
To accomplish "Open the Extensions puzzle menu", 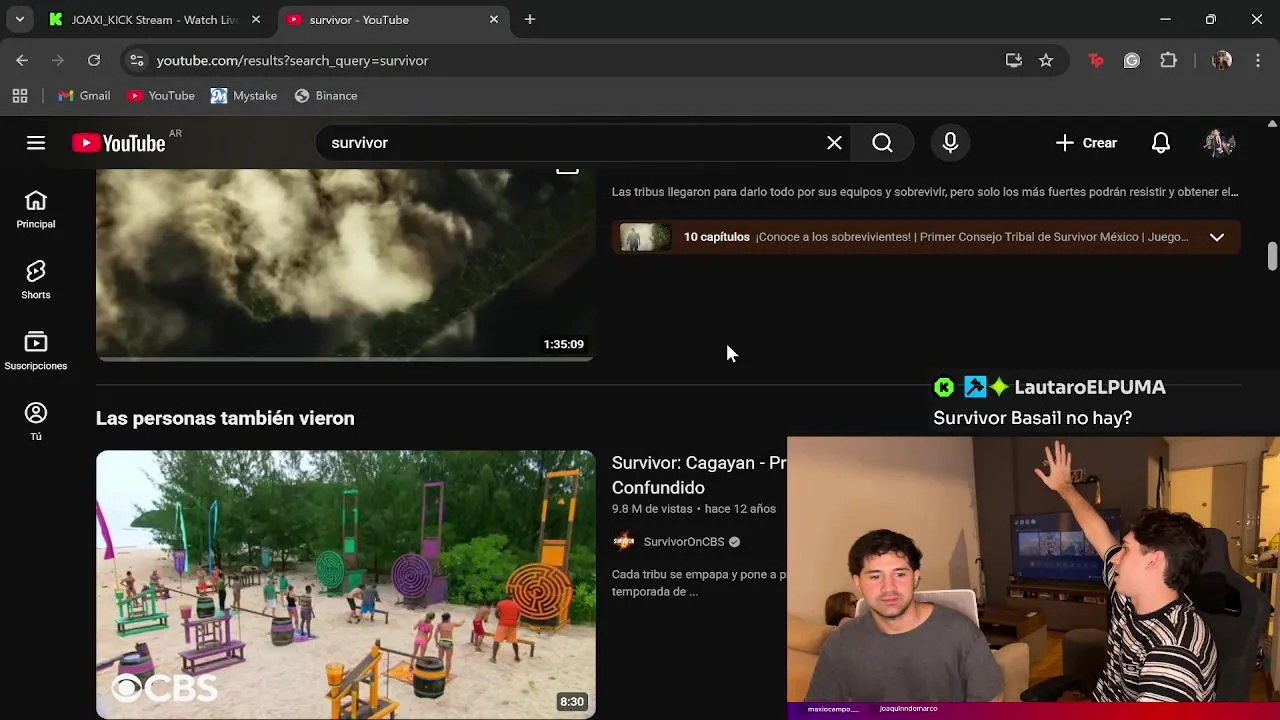I will (x=1169, y=61).
